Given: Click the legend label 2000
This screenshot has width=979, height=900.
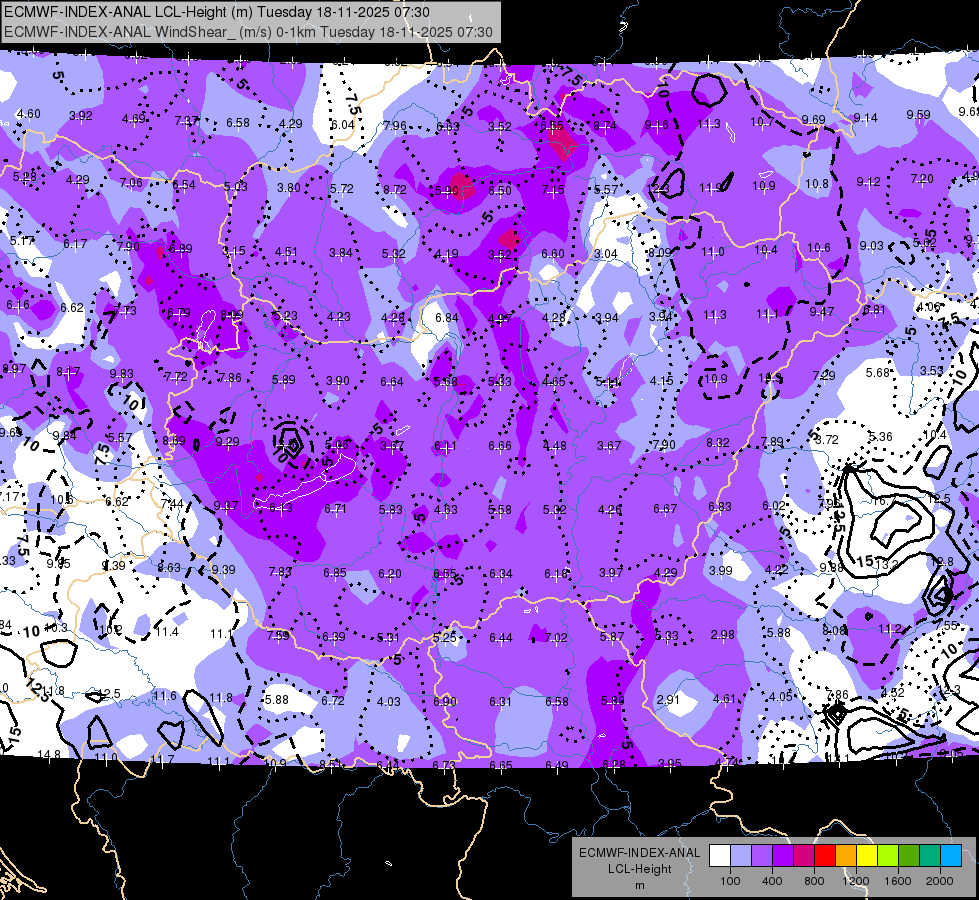Looking at the screenshot, I should [940, 881].
